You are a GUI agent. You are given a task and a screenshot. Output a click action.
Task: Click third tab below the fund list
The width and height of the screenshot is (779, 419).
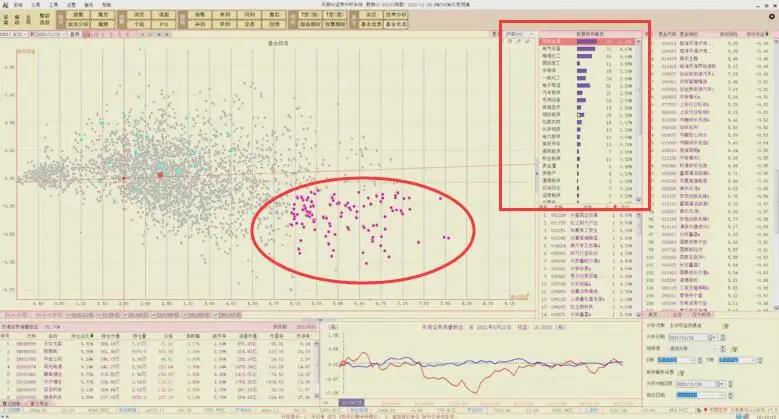pyautogui.click(x=701, y=314)
